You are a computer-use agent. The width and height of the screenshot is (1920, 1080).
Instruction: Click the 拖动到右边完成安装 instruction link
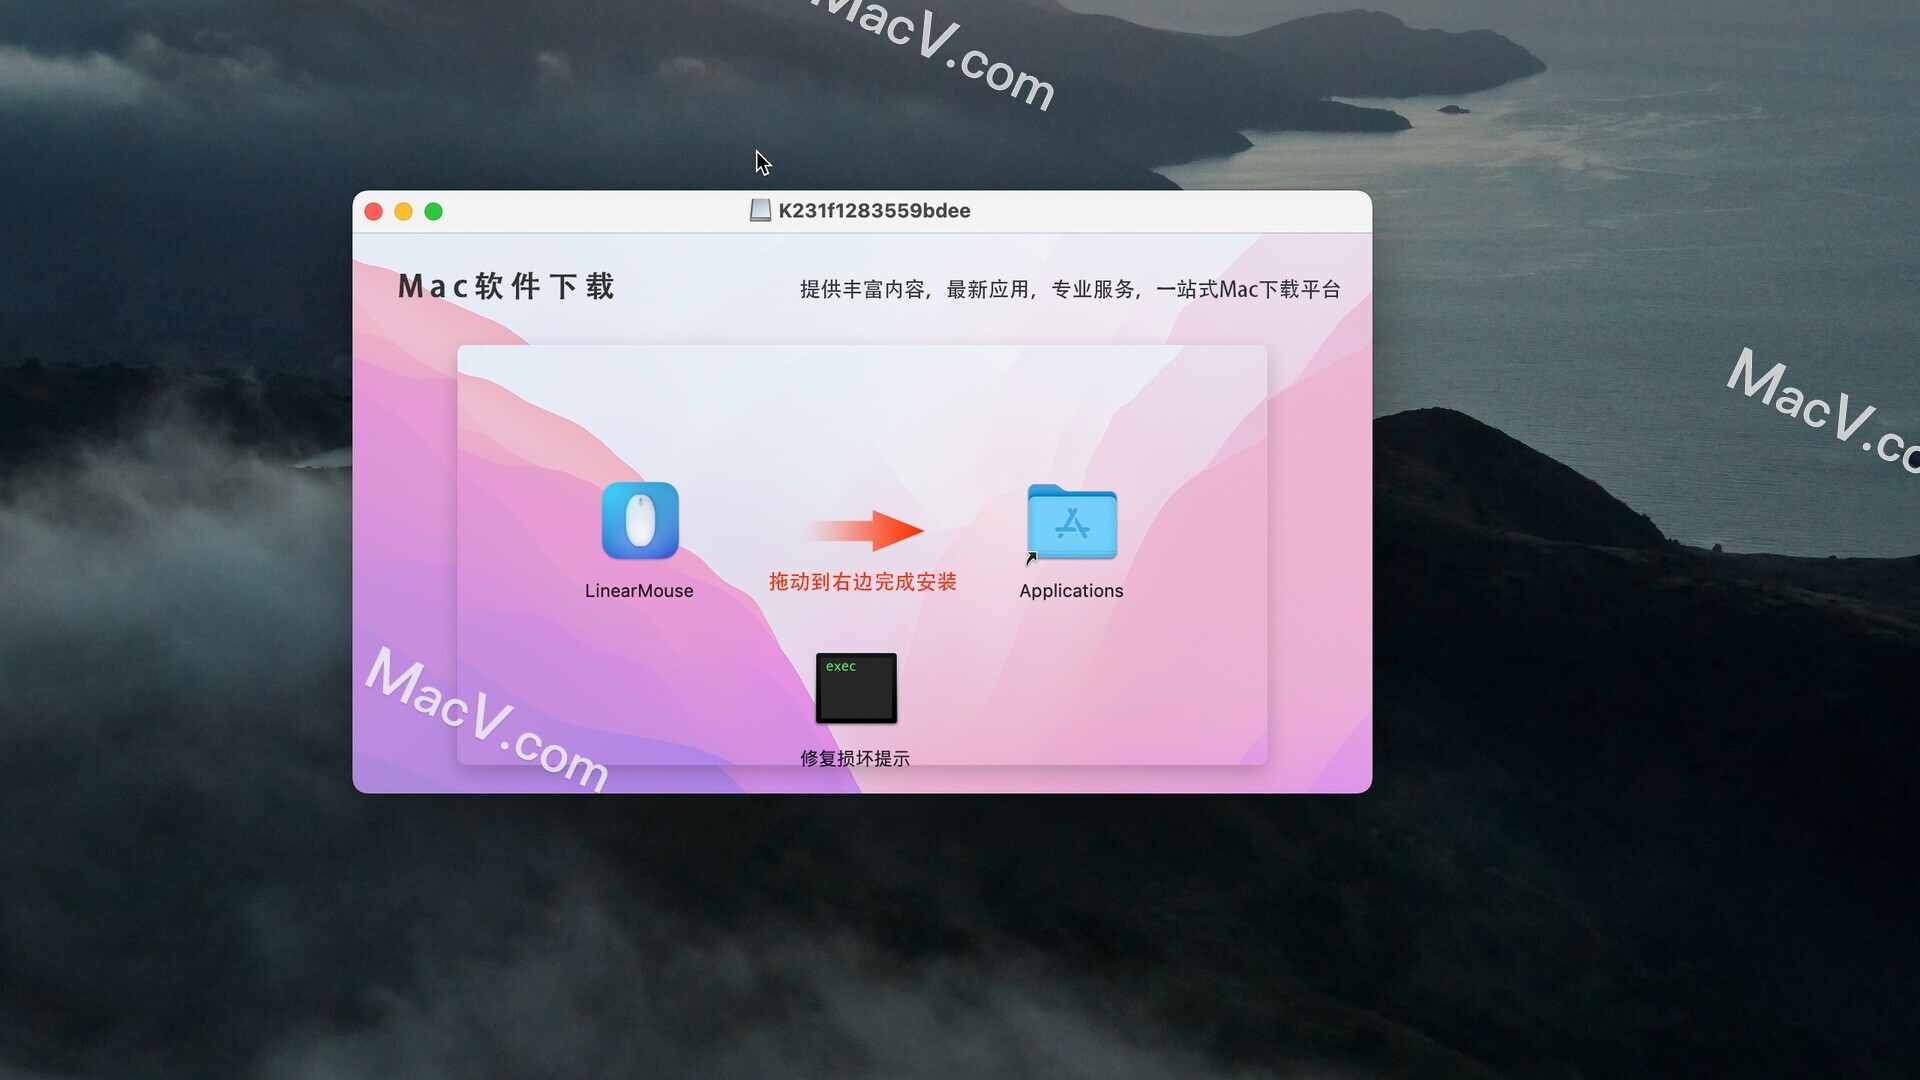(x=861, y=582)
